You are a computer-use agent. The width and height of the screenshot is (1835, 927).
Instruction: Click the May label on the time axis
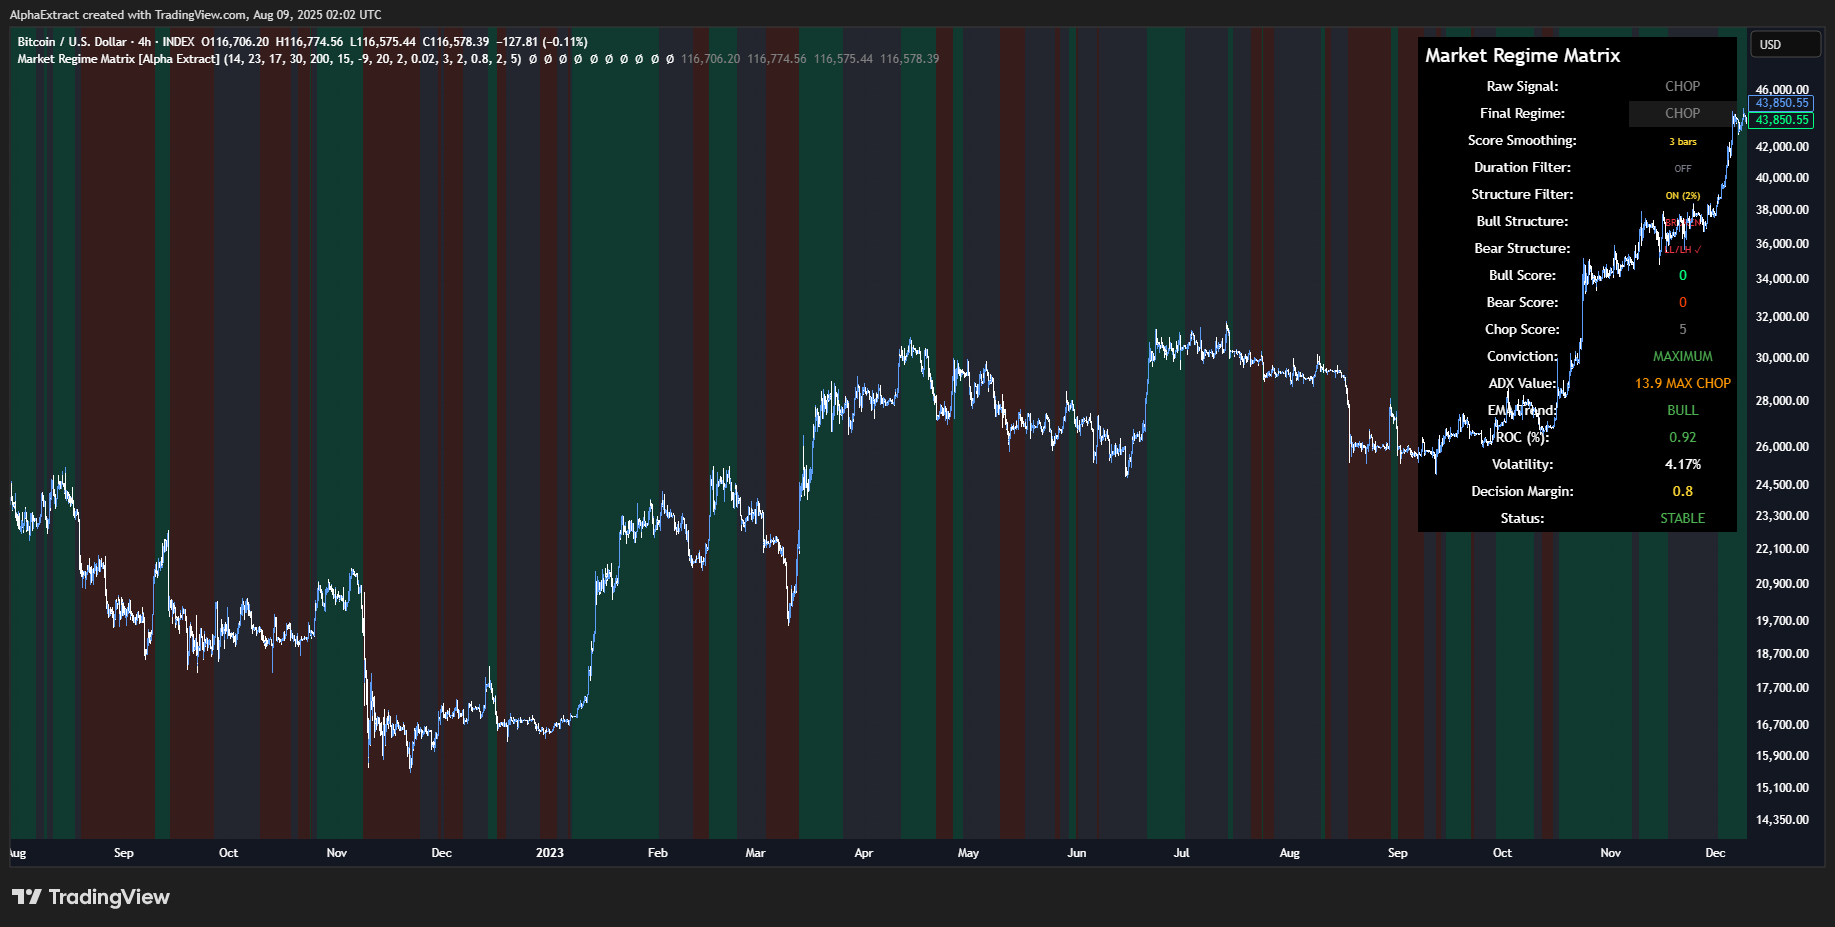pyautogui.click(x=968, y=853)
